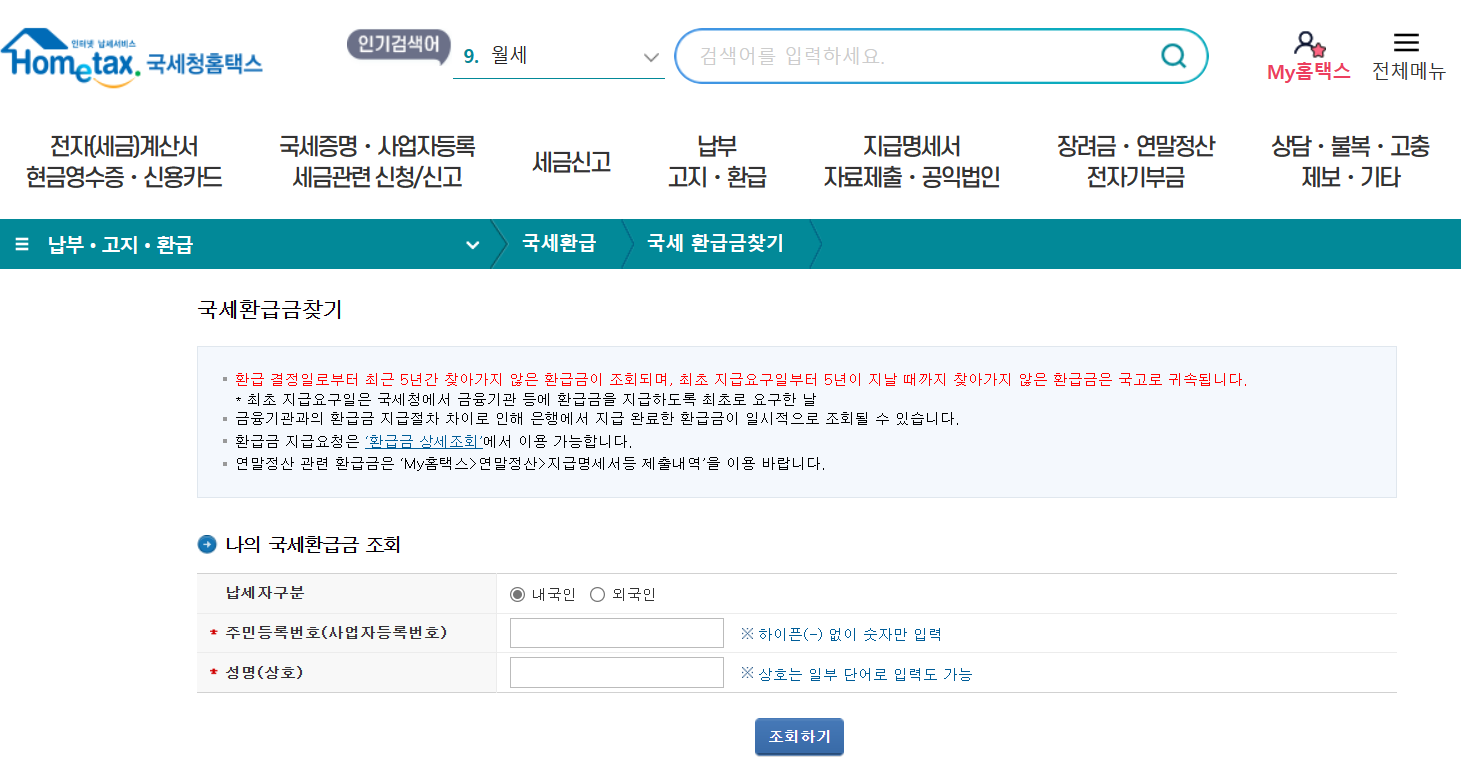Click the 조회하기 search button

(798, 735)
